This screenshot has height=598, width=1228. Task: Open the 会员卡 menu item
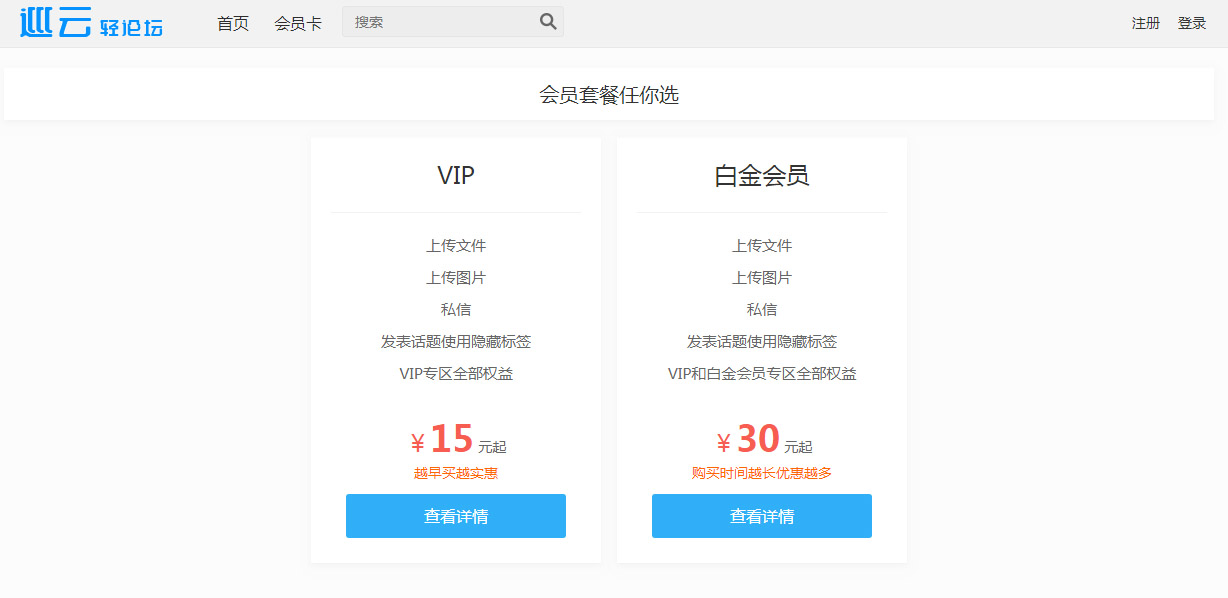pyautogui.click(x=298, y=23)
